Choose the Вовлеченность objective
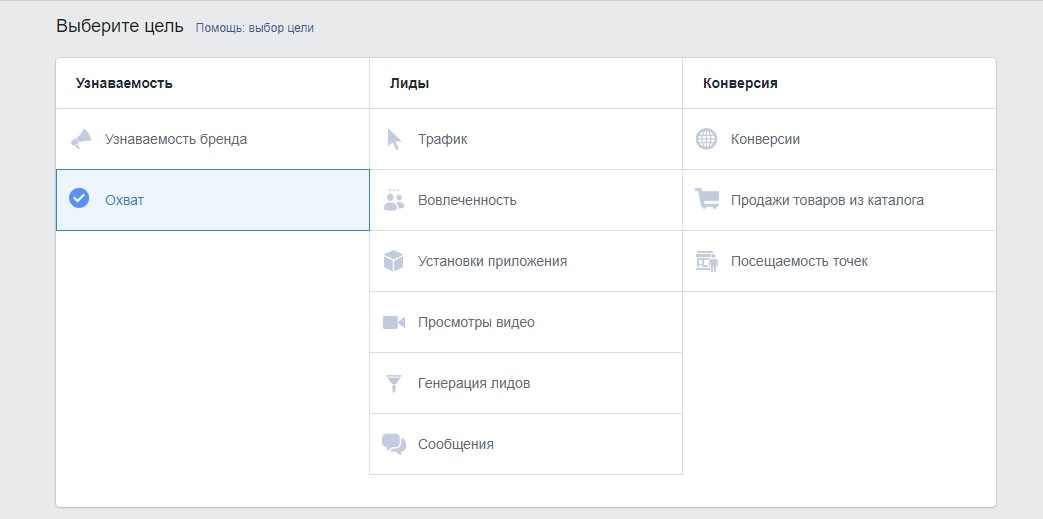This screenshot has height=519, width=1043. (526, 200)
